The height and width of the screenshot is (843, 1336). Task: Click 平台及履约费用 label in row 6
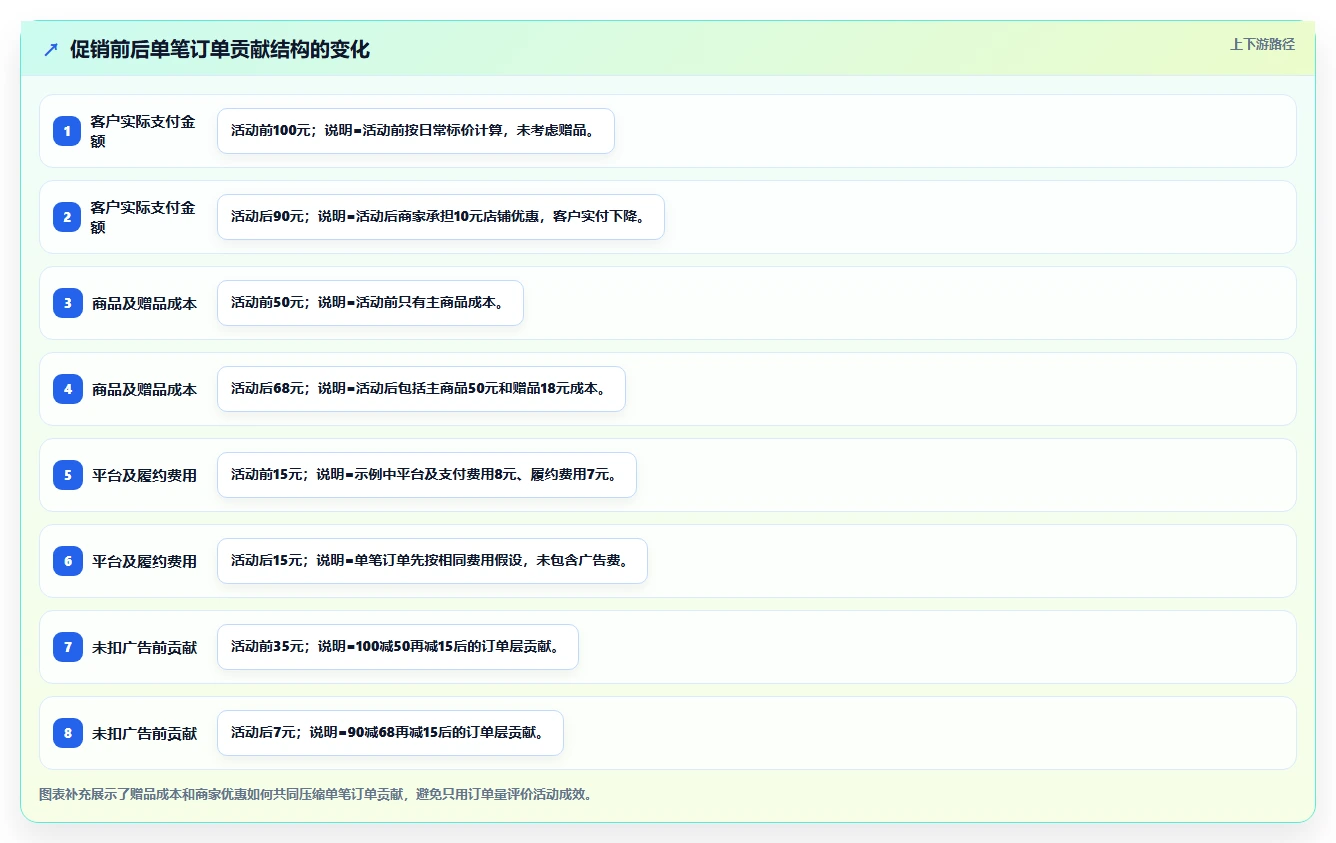click(144, 562)
